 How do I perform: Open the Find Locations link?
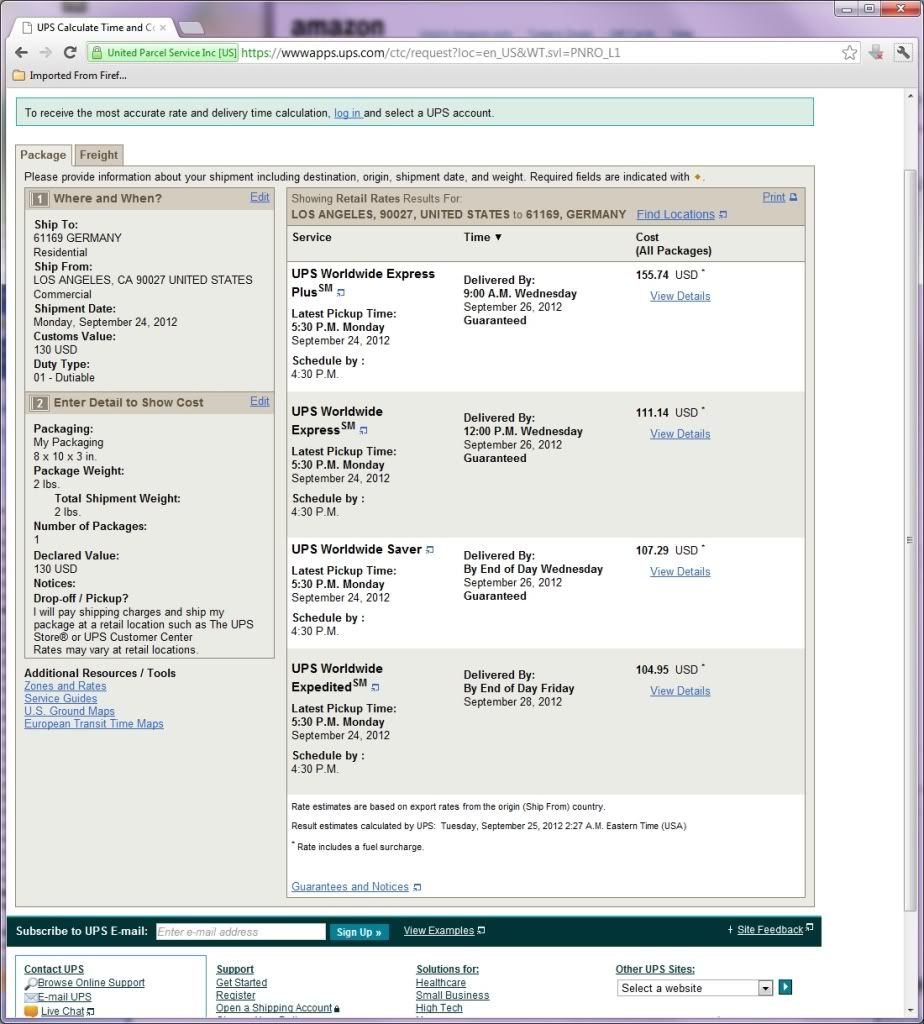675,214
